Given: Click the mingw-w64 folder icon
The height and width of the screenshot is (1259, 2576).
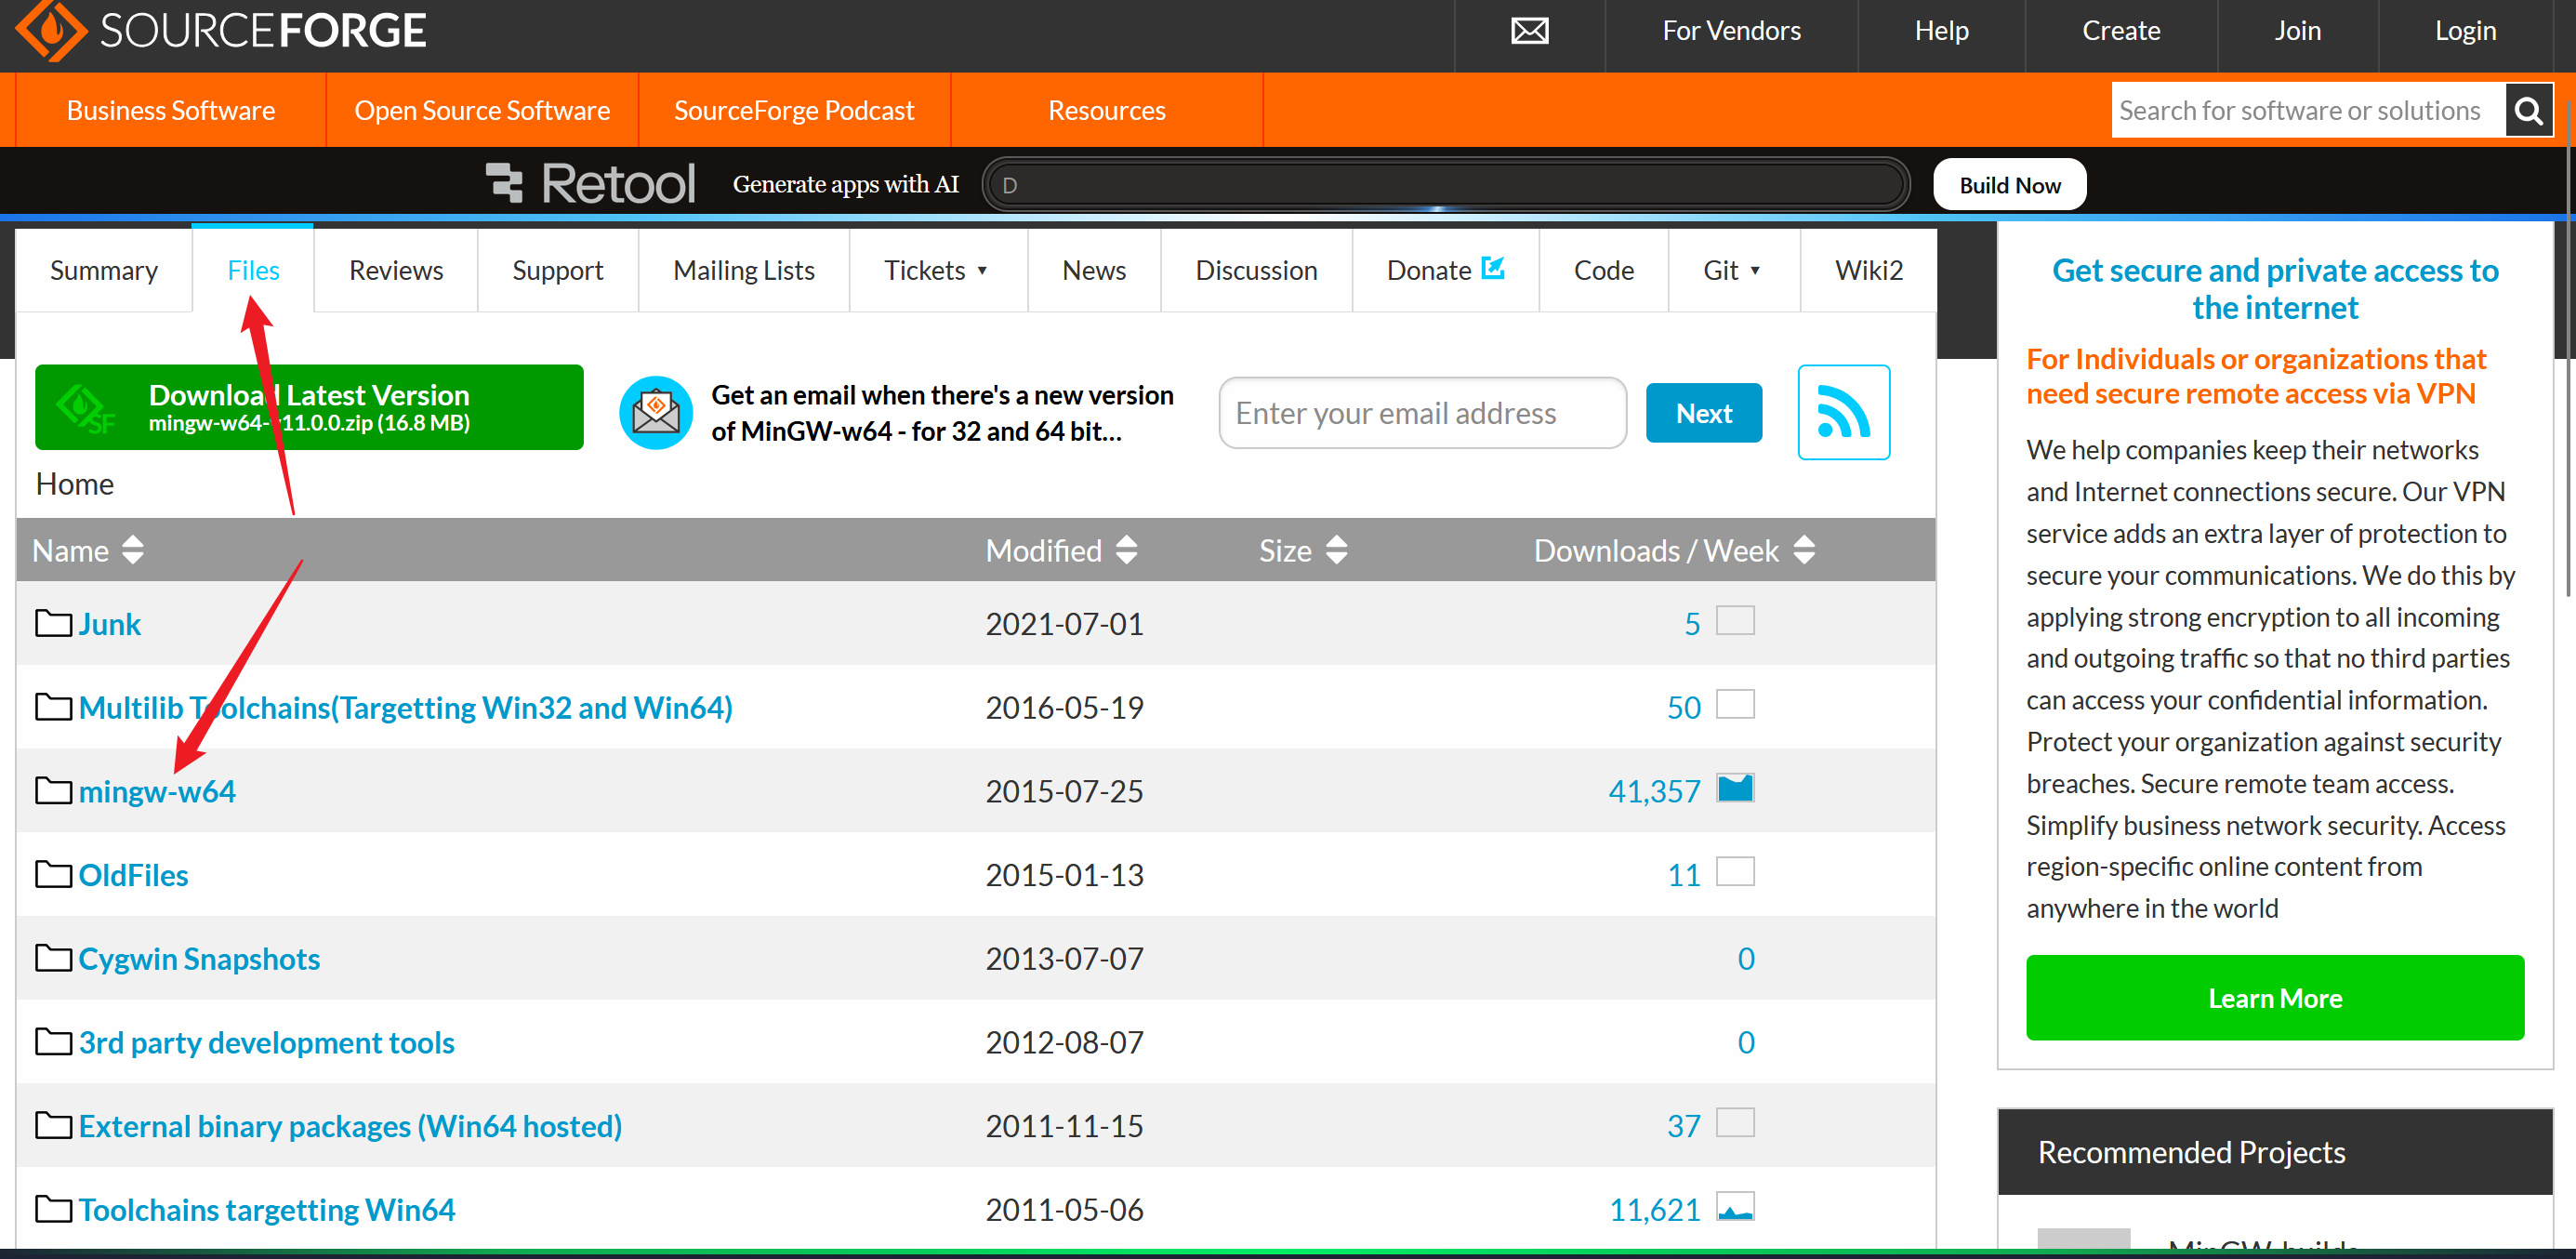Looking at the screenshot, I should (x=53, y=790).
